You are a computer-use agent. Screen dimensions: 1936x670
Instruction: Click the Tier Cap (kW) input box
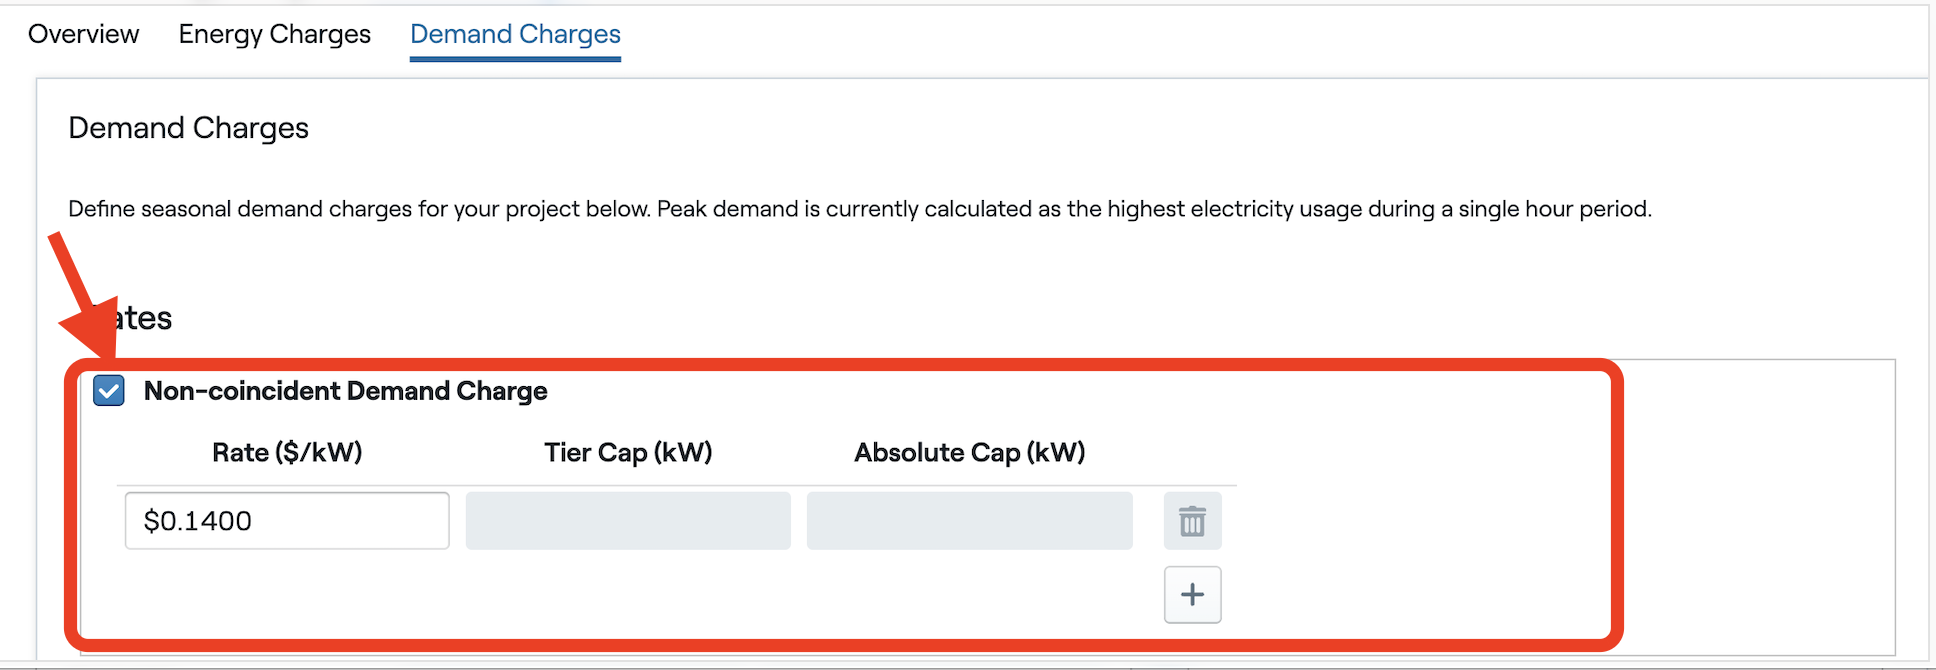[x=628, y=521]
